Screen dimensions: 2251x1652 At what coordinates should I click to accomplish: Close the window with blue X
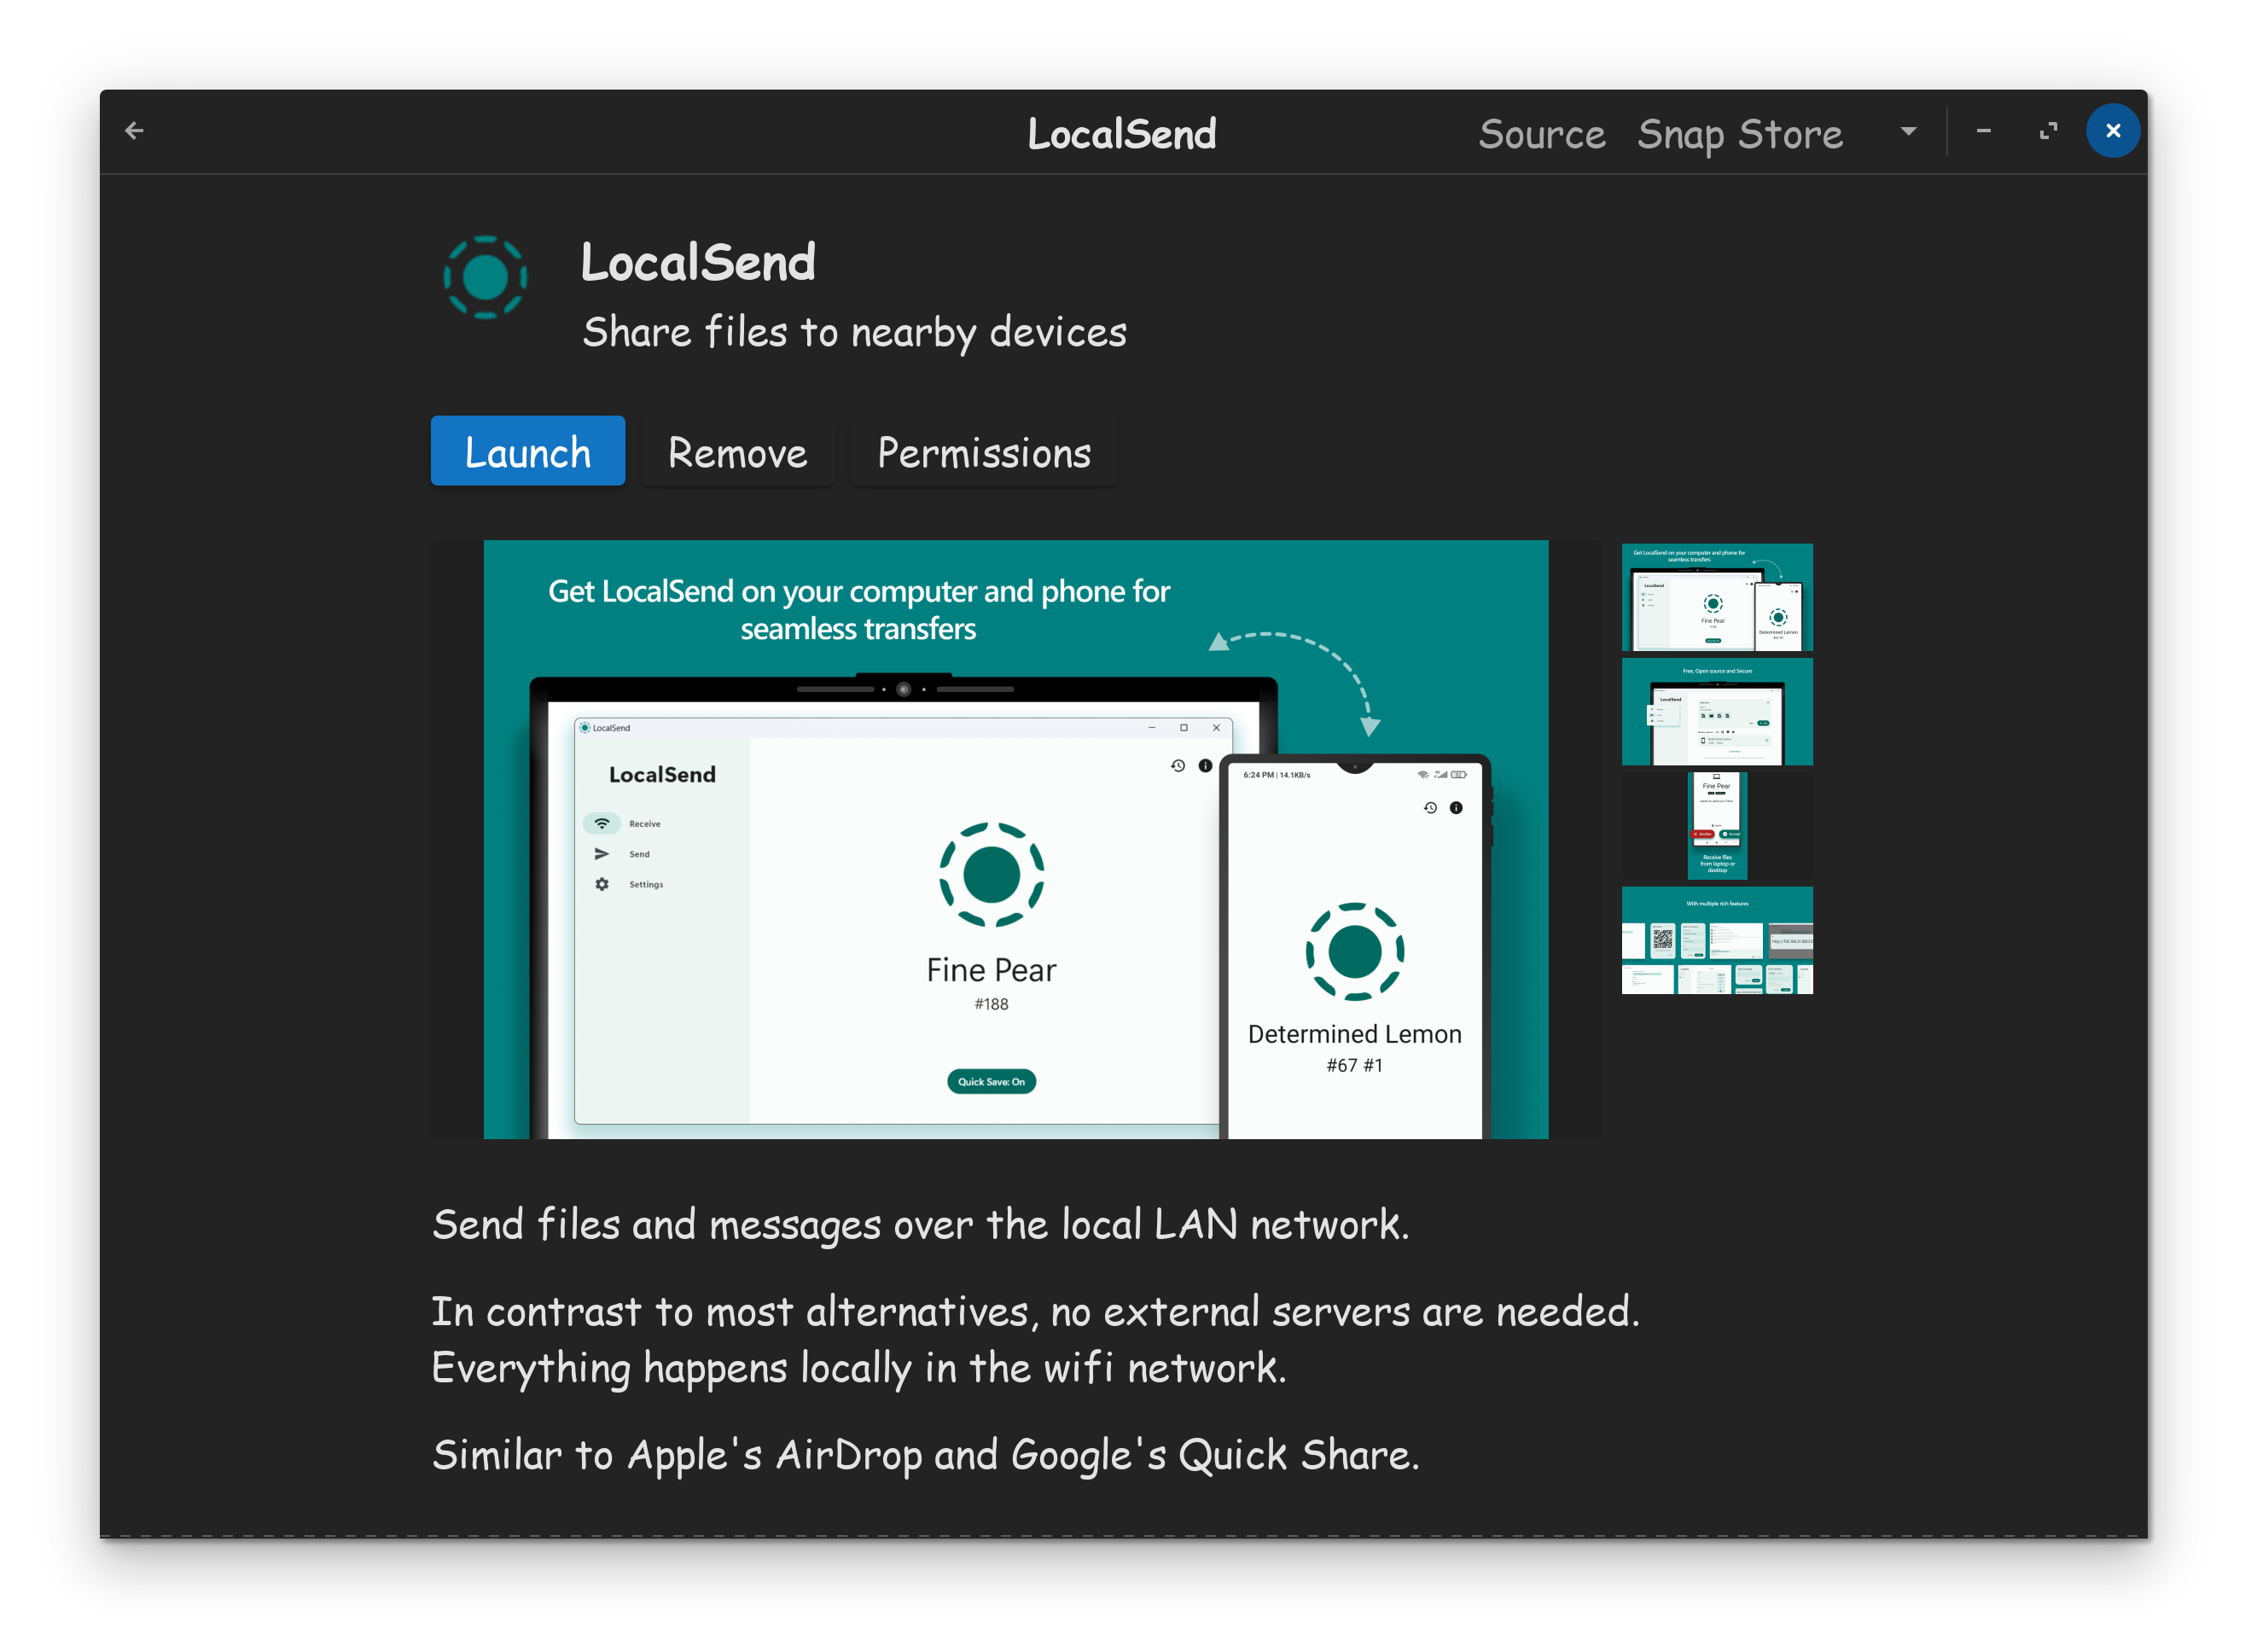coord(2112,131)
